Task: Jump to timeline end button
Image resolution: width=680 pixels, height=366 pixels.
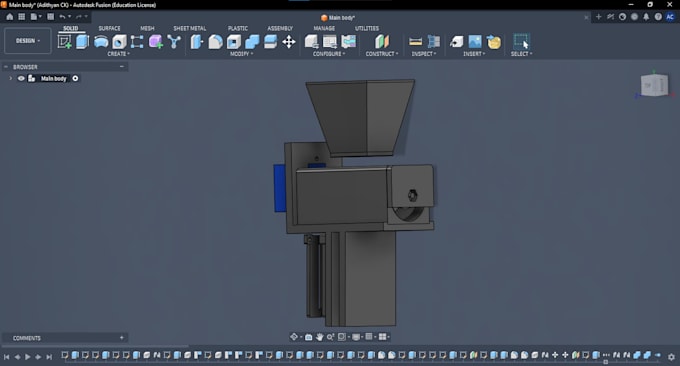Action: 49,357
